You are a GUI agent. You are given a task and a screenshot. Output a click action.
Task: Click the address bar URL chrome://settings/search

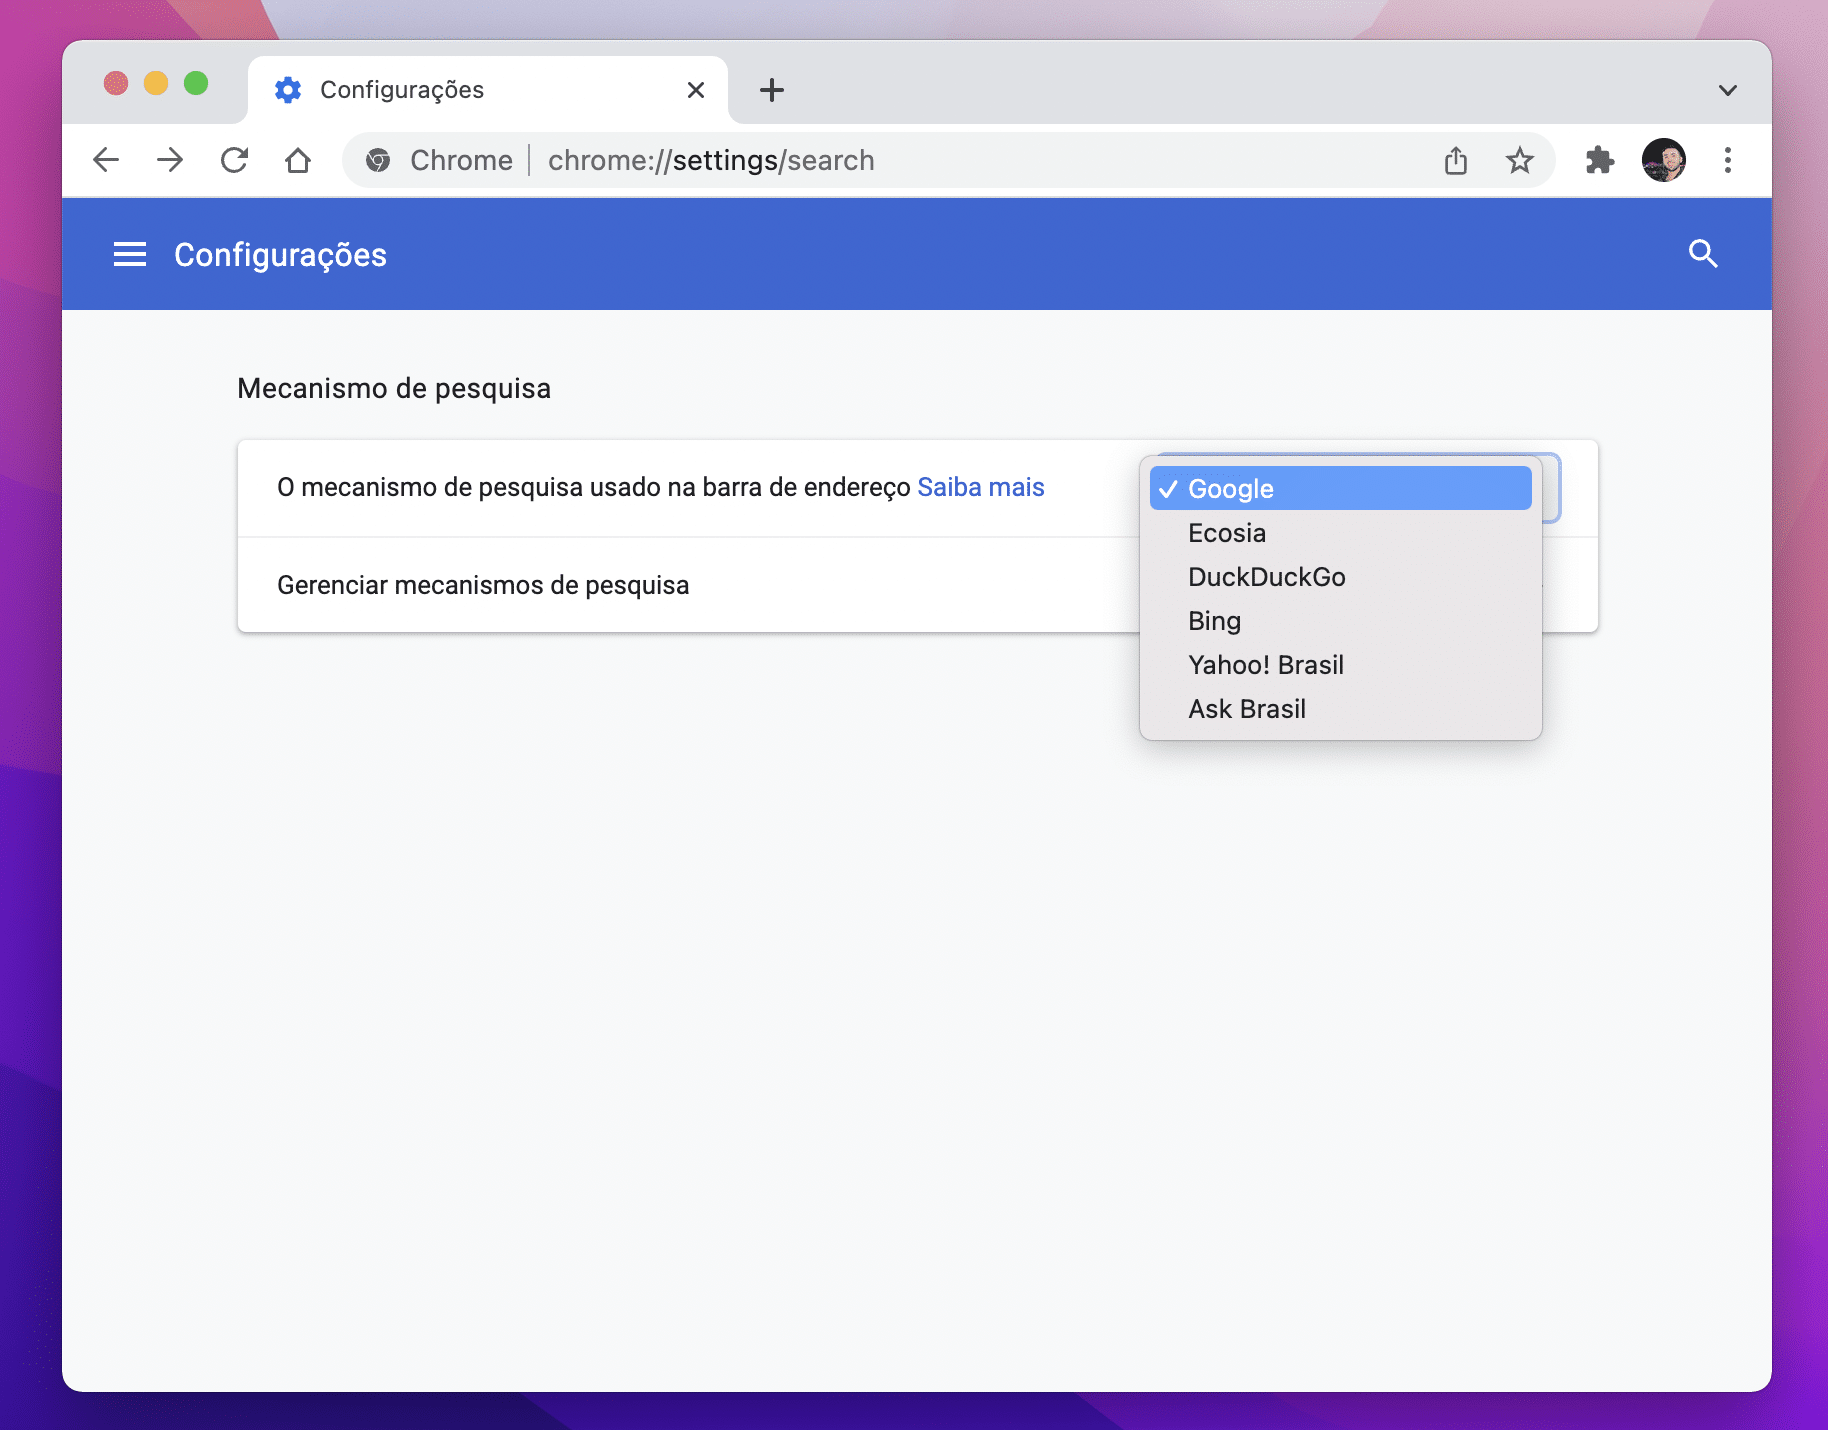tap(711, 160)
